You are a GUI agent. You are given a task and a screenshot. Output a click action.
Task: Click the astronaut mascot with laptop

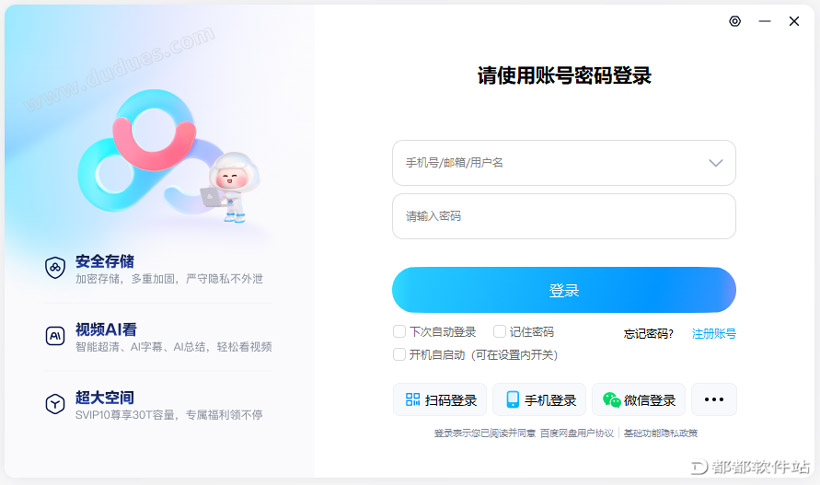[231, 187]
